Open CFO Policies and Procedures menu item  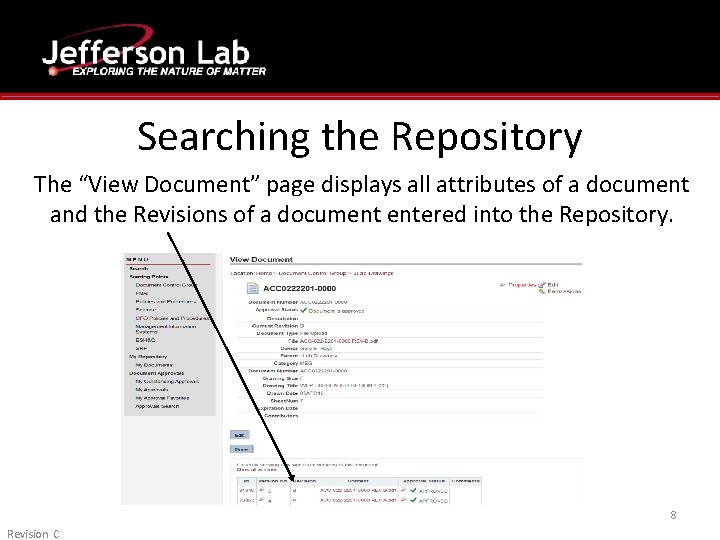(172, 318)
